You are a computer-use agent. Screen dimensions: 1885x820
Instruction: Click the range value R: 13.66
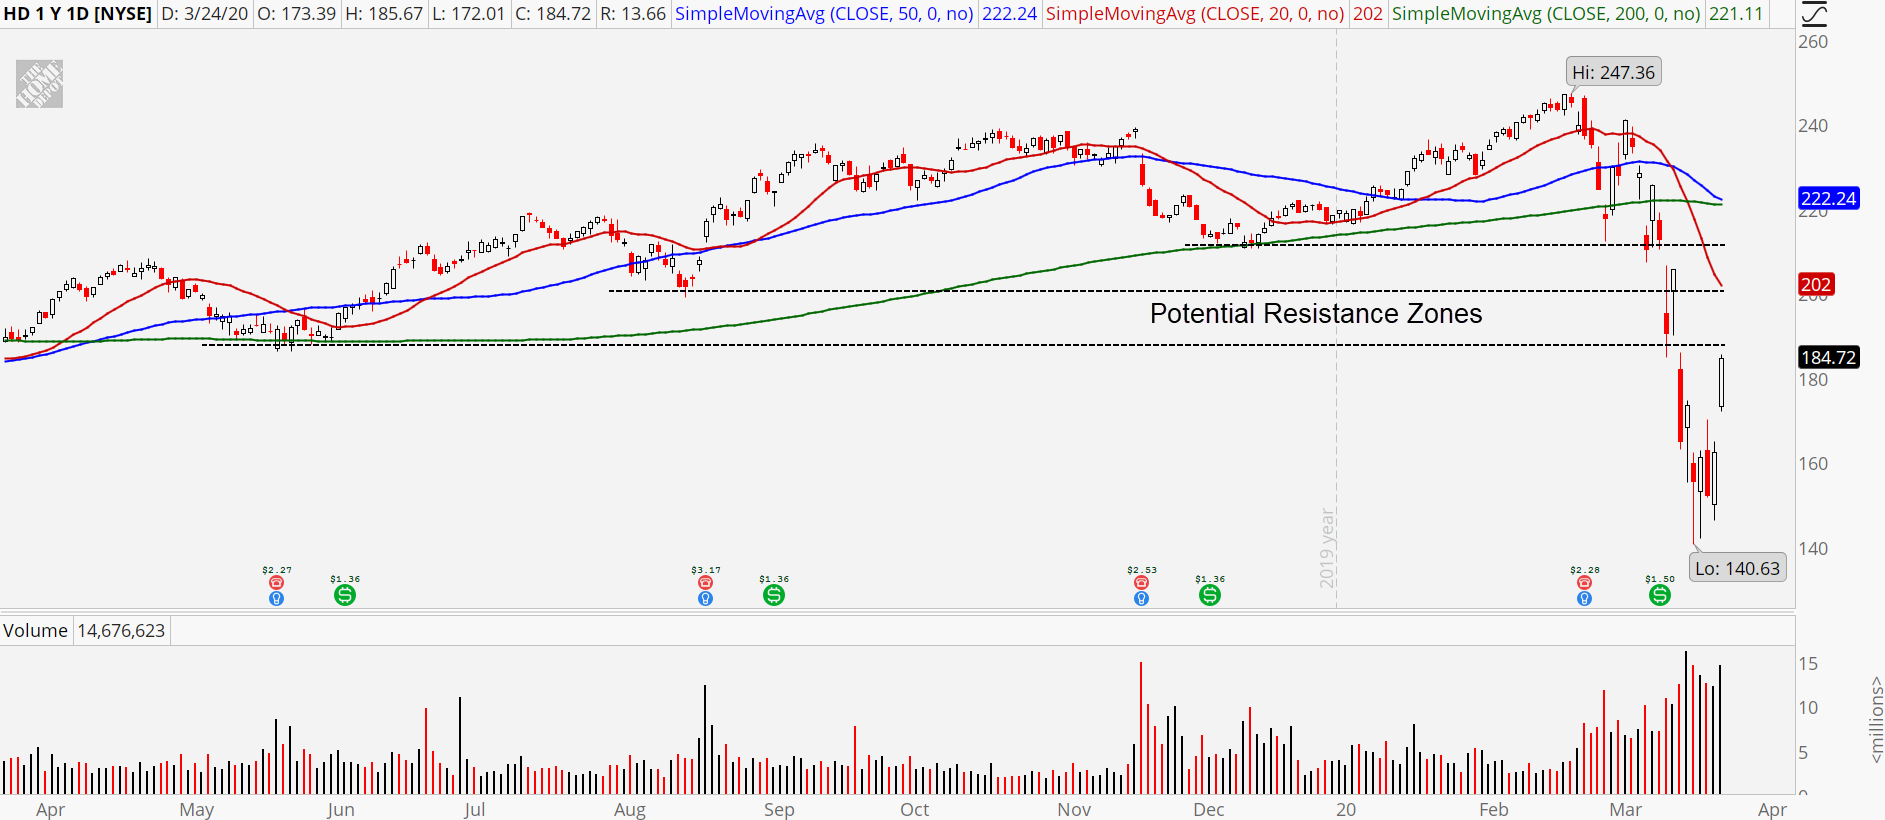click(x=633, y=14)
